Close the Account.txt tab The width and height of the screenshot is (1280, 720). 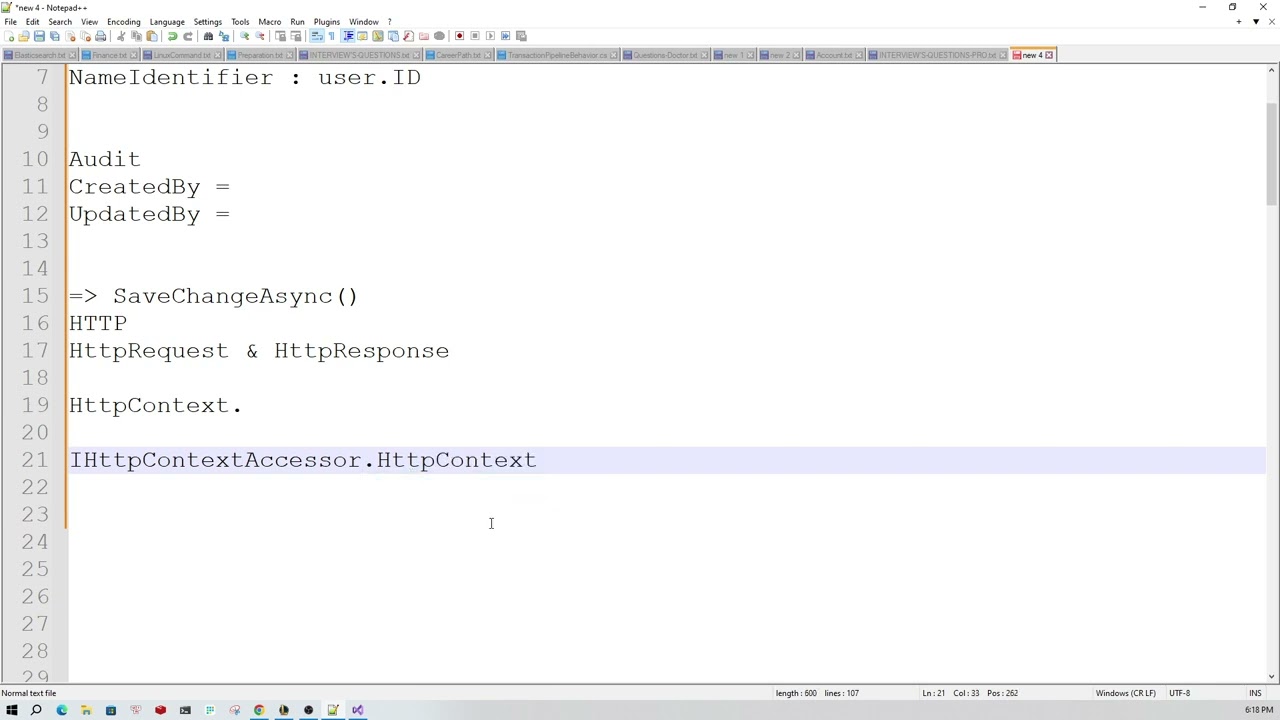[860, 55]
